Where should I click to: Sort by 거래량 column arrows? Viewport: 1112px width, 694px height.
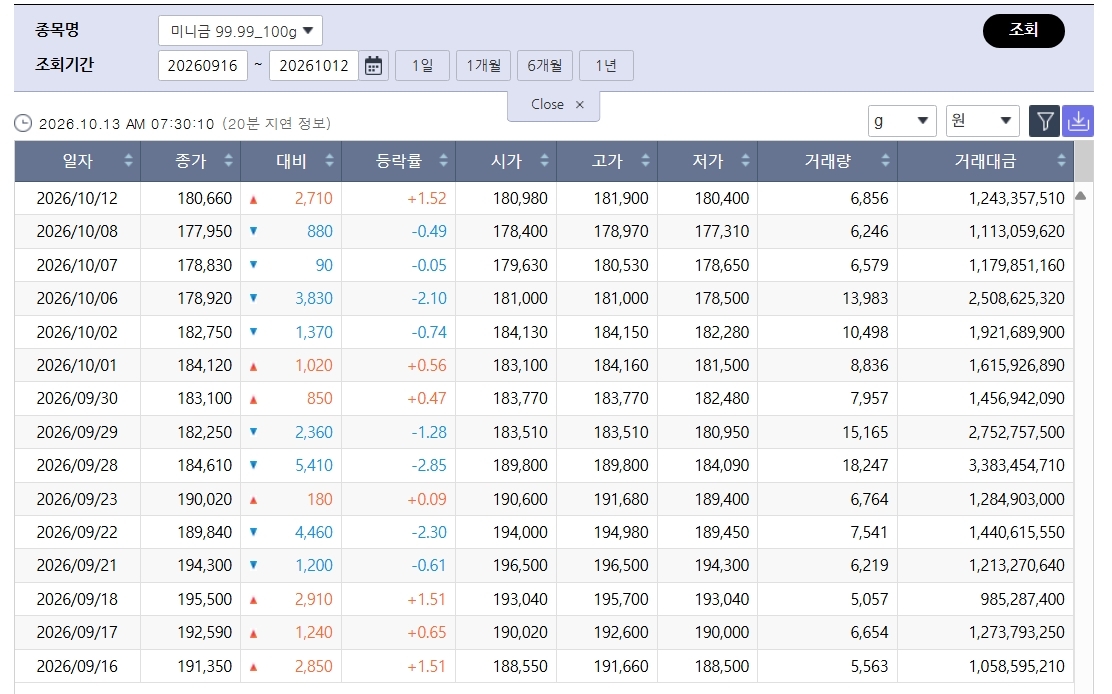click(x=885, y=161)
